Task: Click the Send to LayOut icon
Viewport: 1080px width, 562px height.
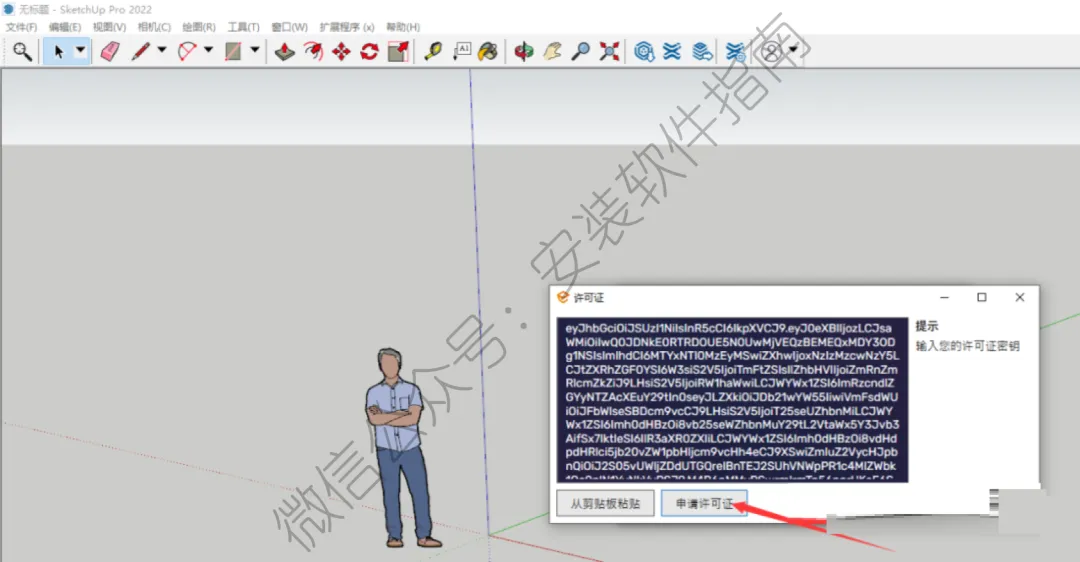Action: 702,52
